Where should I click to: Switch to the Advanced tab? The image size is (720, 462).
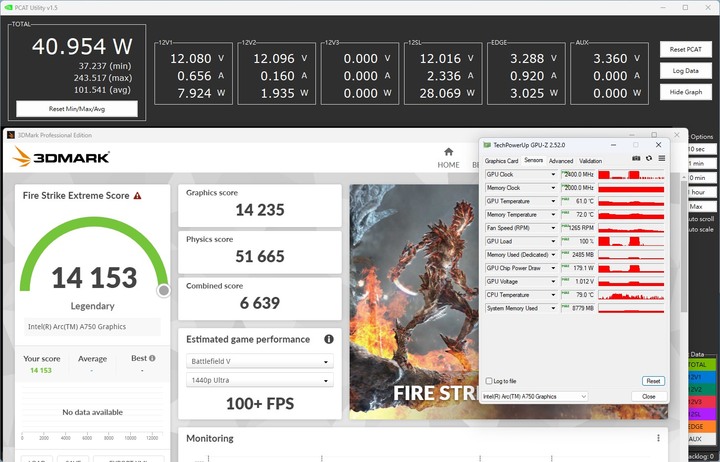point(561,161)
